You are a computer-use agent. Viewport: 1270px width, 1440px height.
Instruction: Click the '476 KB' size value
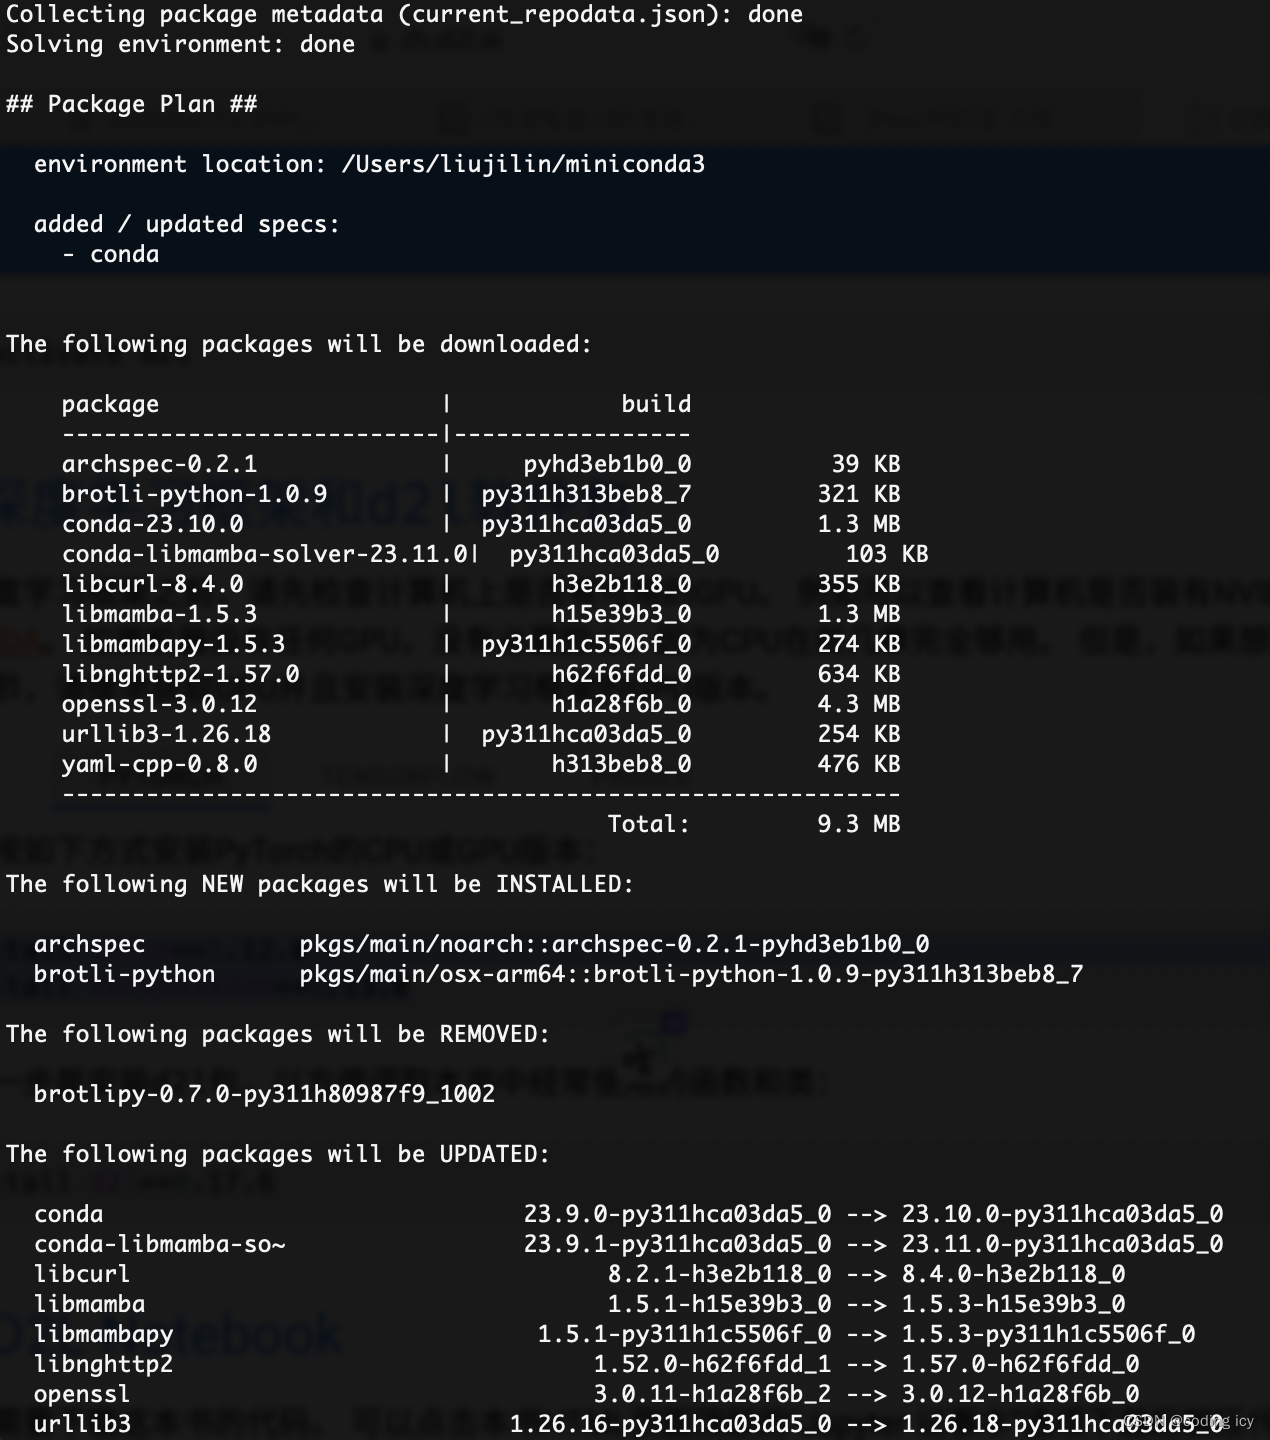point(859,765)
